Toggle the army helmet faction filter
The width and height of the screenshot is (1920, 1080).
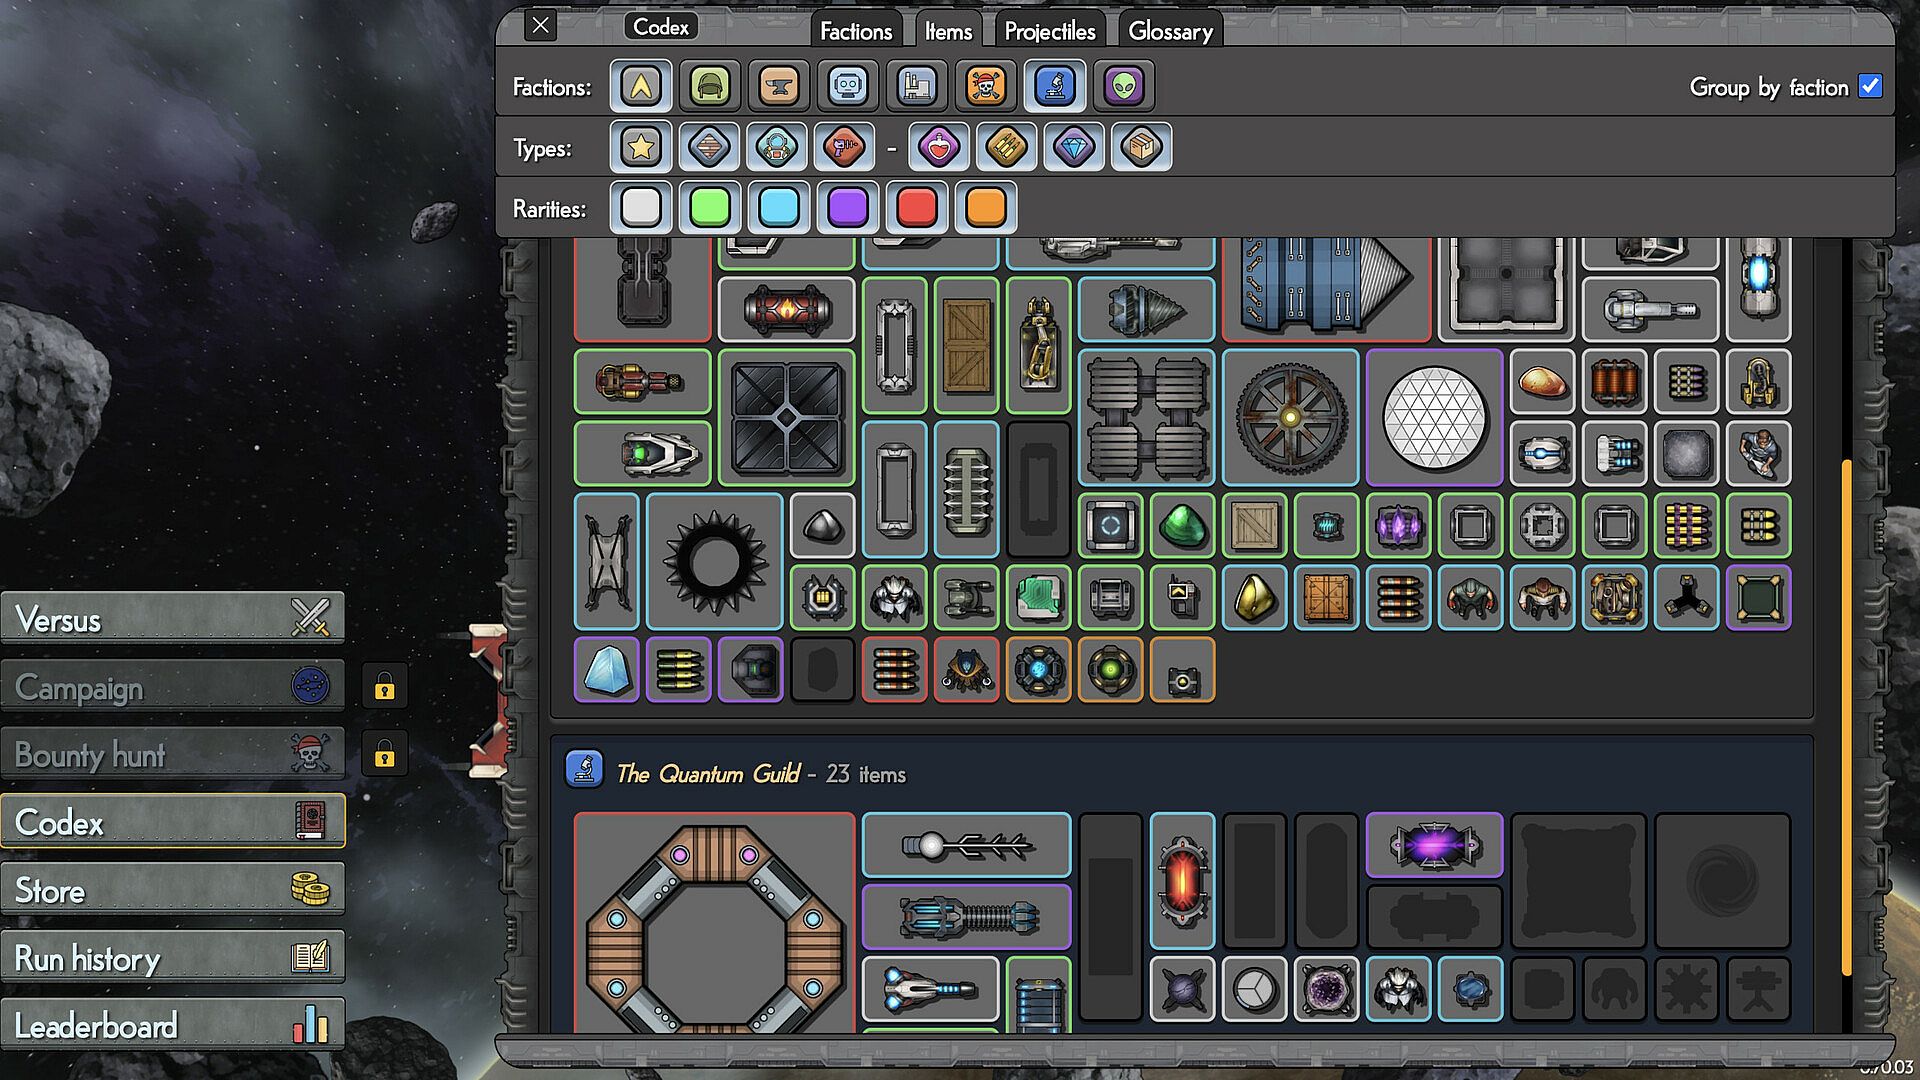709,87
